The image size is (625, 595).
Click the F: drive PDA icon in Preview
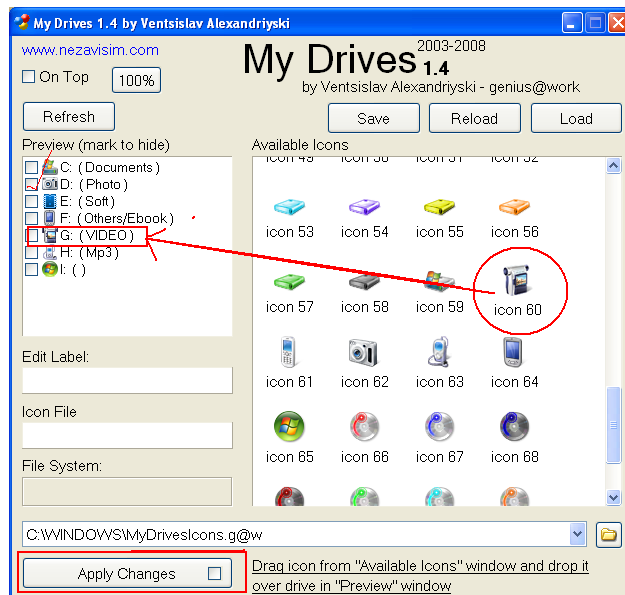tap(50, 218)
